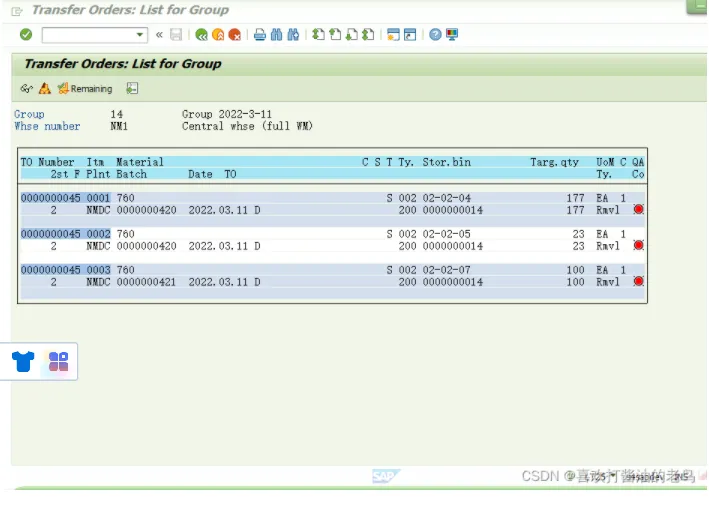709x511 pixels.
Task: Click the Find Next binoculars icon
Action: point(293,35)
